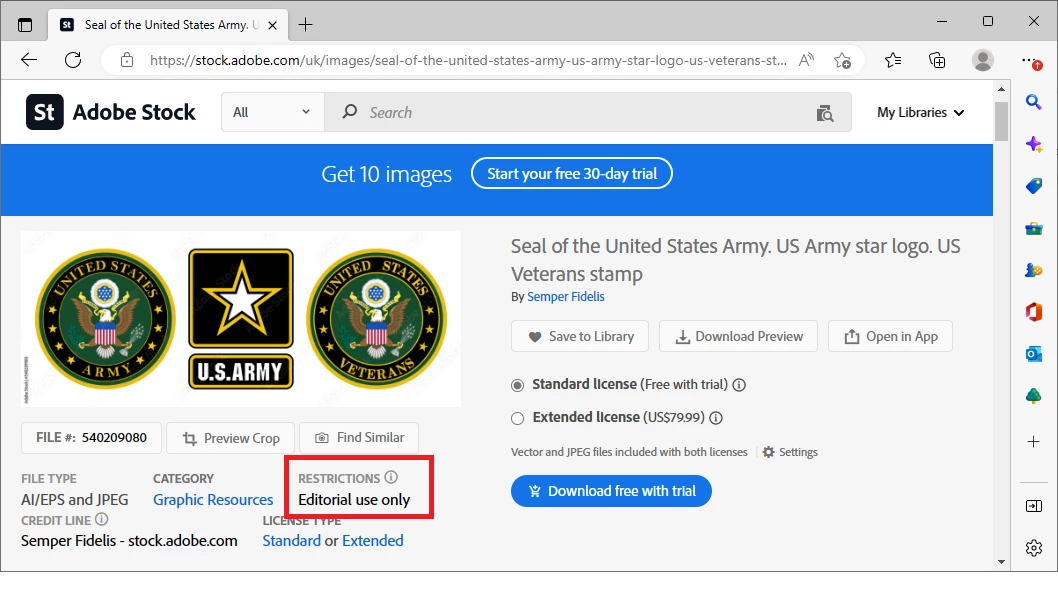Open the Copilot sparkle sidebar icon
The width and height of the screenshot is (1058, 614).
point(1034,144)
